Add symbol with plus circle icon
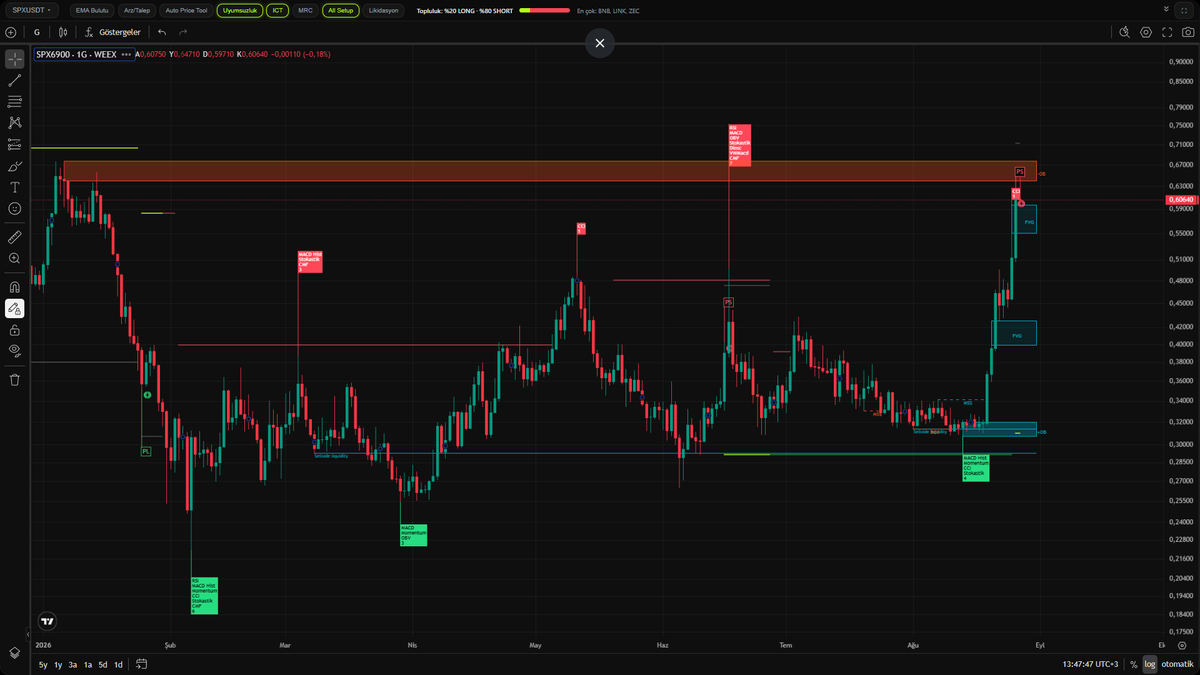Screen dimensions: 1200x675 click(x=11, y=32)
